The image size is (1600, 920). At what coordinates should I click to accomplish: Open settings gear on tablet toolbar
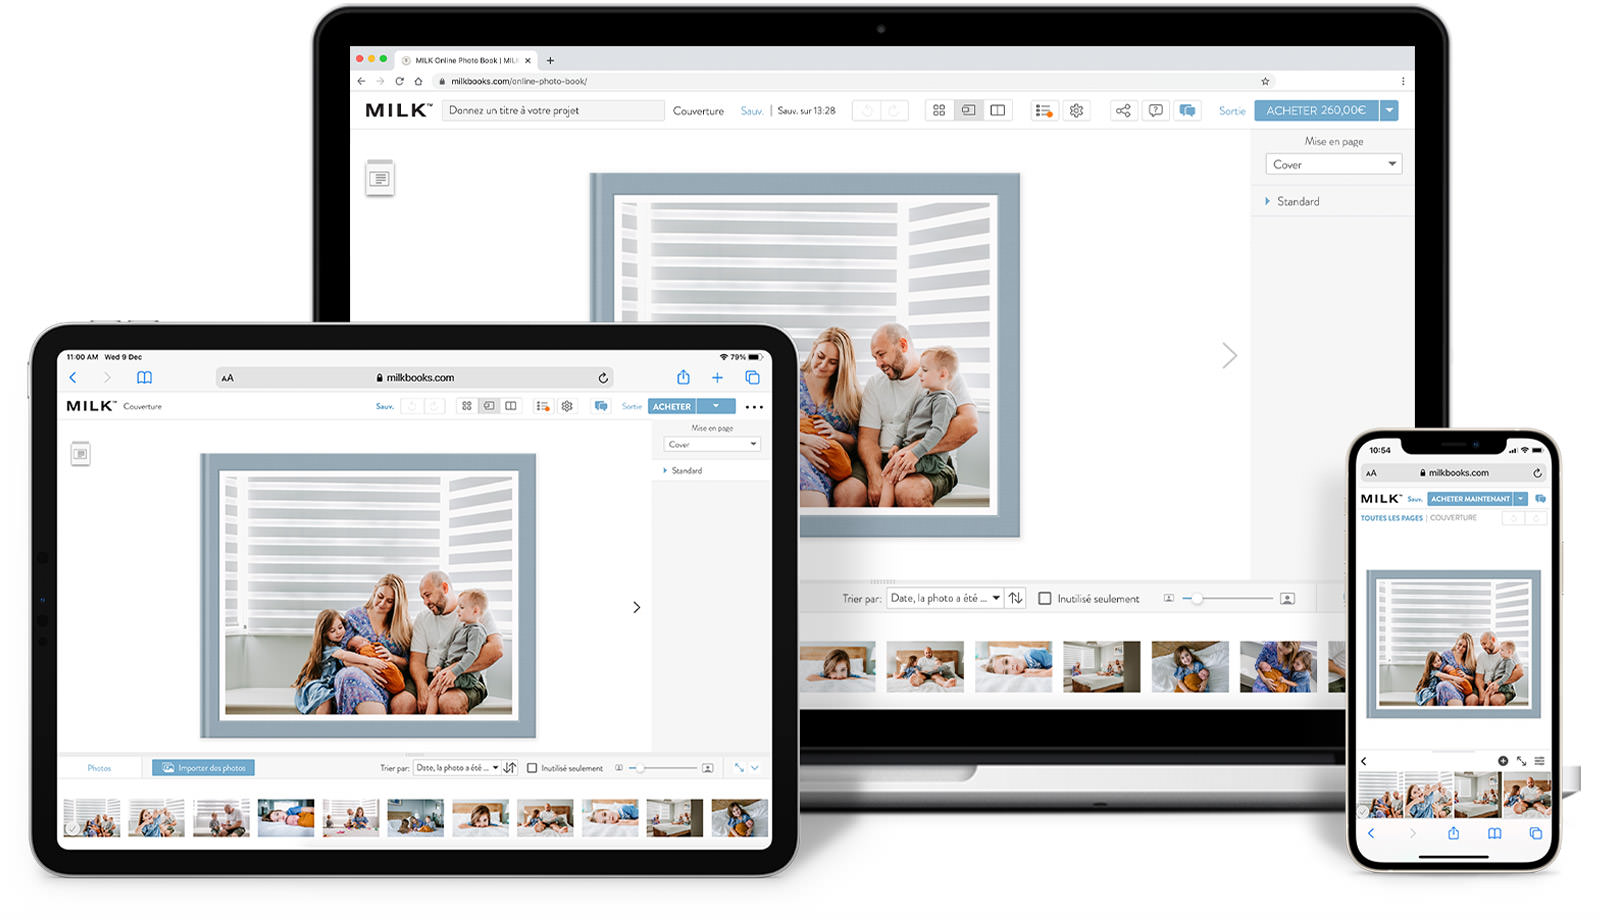point(567,406)
